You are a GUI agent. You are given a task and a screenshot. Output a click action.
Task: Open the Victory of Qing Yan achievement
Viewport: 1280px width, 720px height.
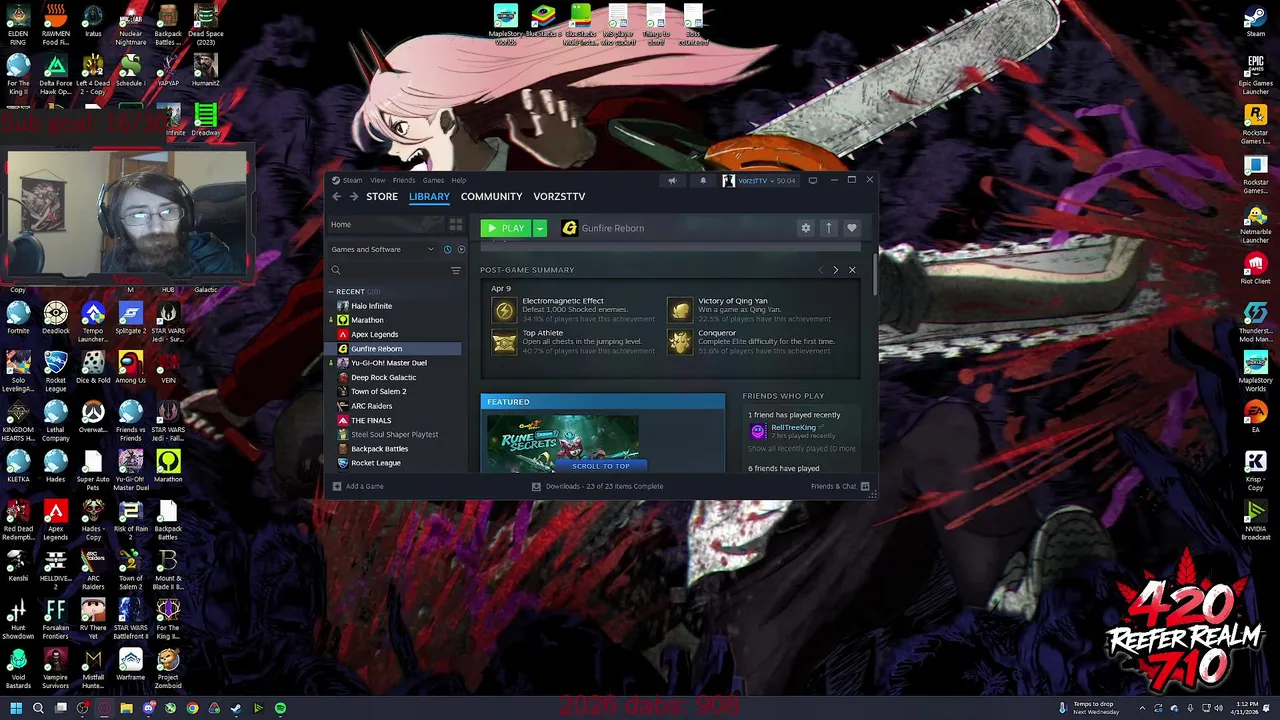coord(750,310)
